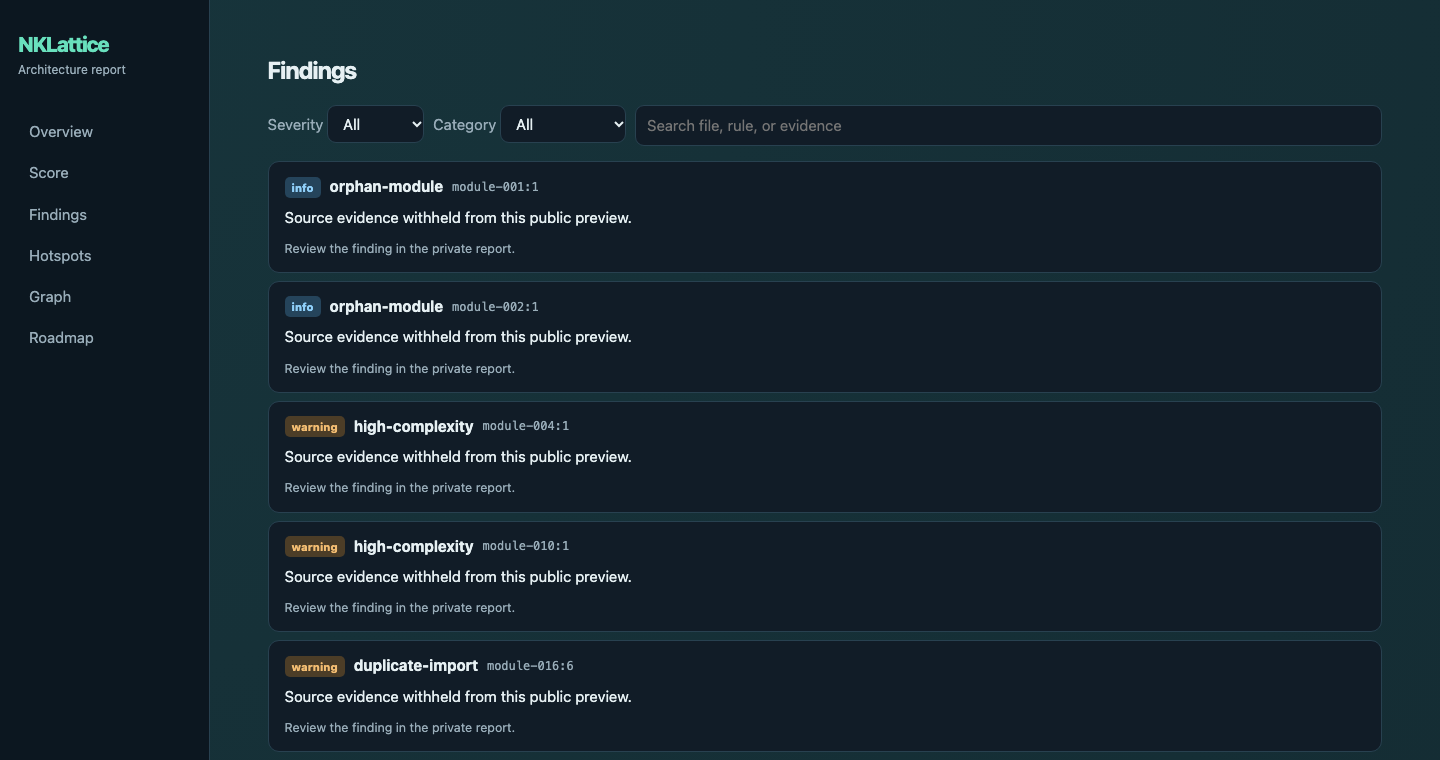
Task: Navigate to Hotspots
Action: 60,256
